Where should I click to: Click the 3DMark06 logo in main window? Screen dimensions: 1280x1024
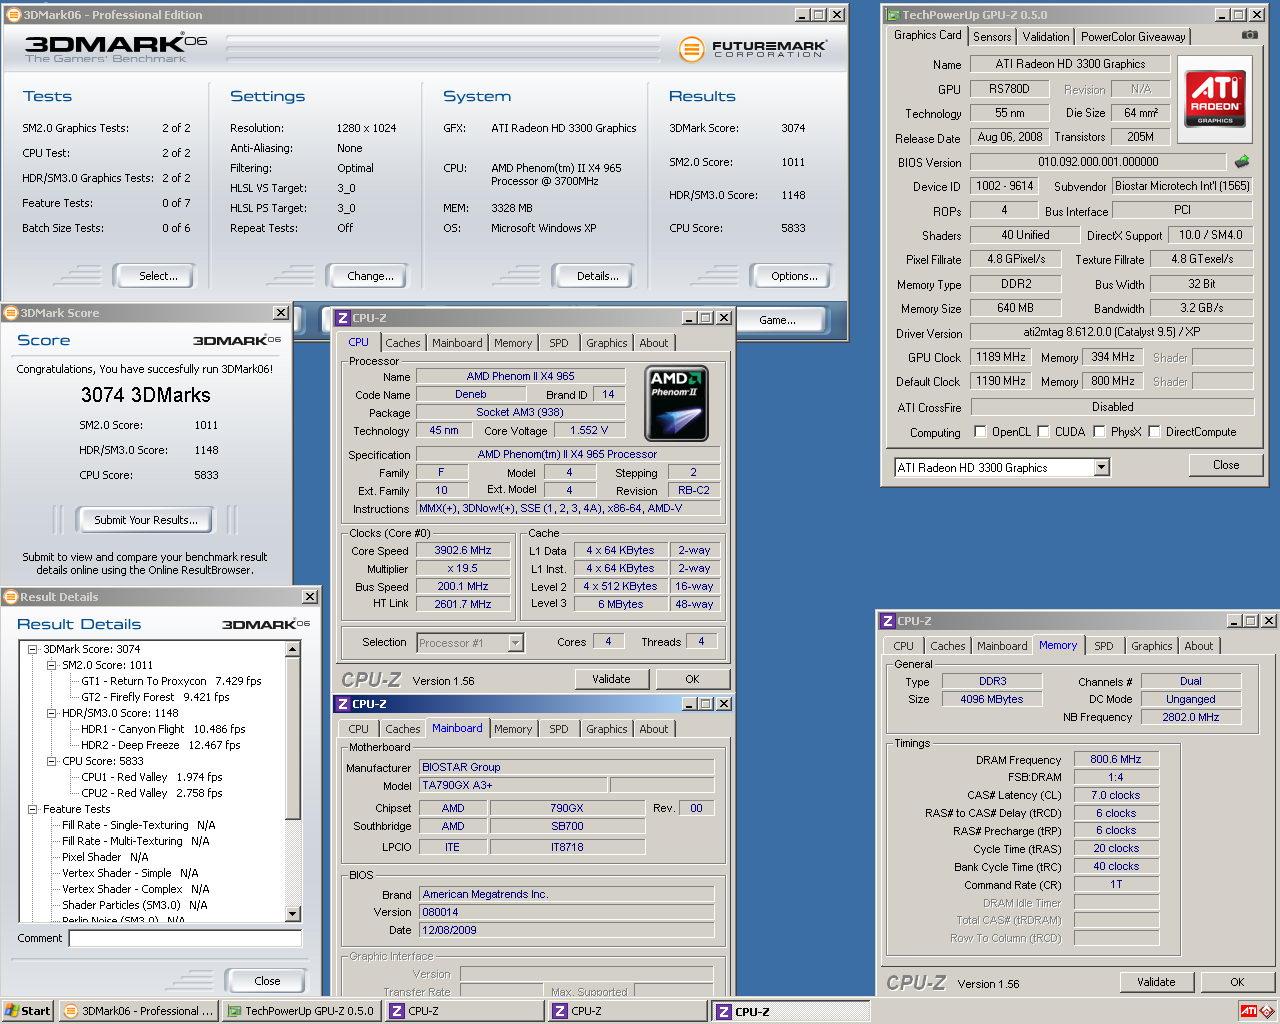pos(115,46)
